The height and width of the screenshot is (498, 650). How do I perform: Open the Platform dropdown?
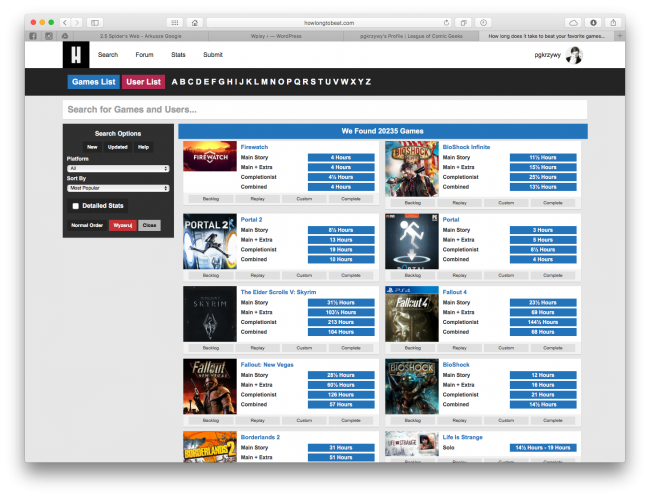pyautogui.click(x=118, y=168)
